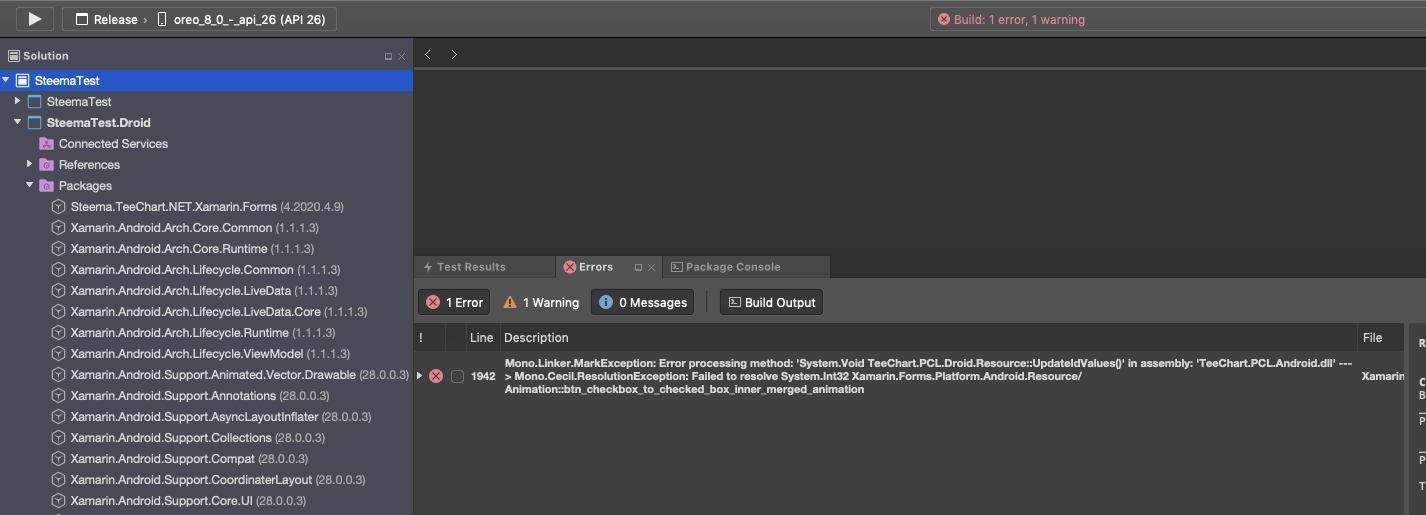
Task: Sort by the ! severity column header
Action: 421,338
